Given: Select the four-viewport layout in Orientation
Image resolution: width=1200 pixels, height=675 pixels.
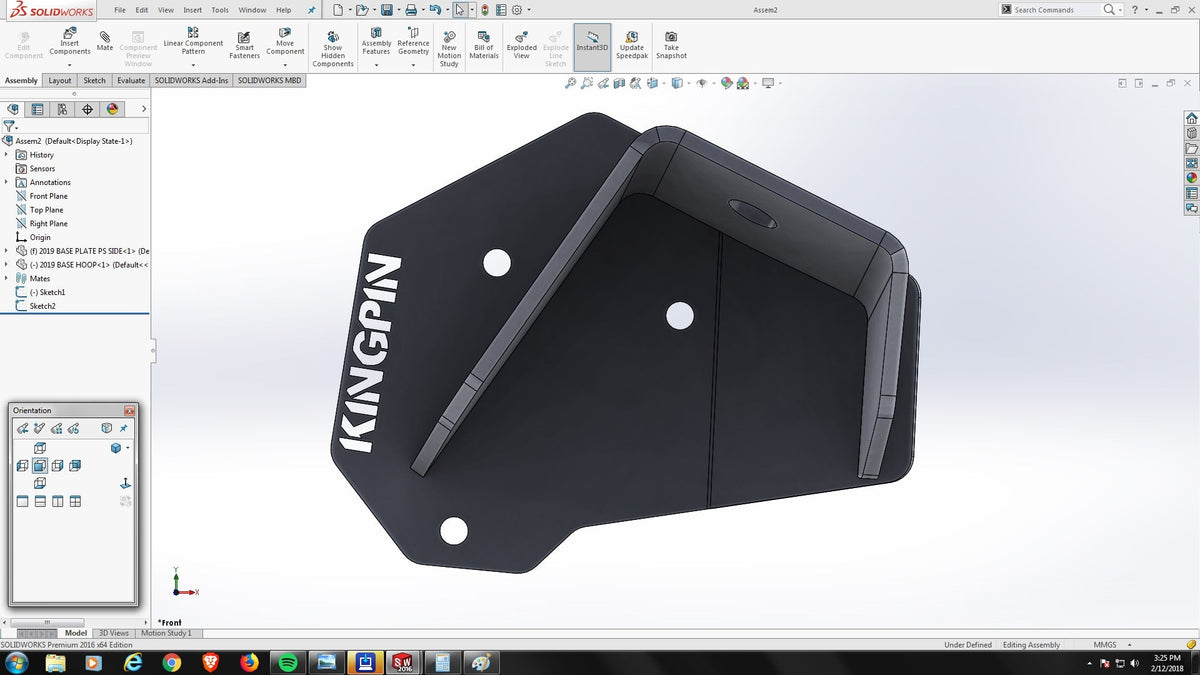Looking at the screenshot, I should (76, 501).
